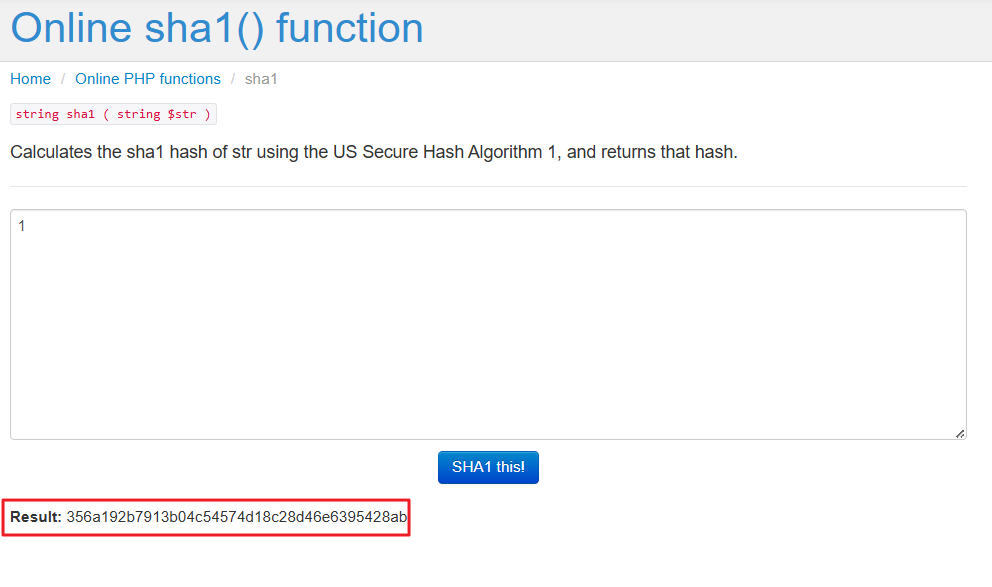Go to the Home breadcrumb link

(x=30, y=79)
